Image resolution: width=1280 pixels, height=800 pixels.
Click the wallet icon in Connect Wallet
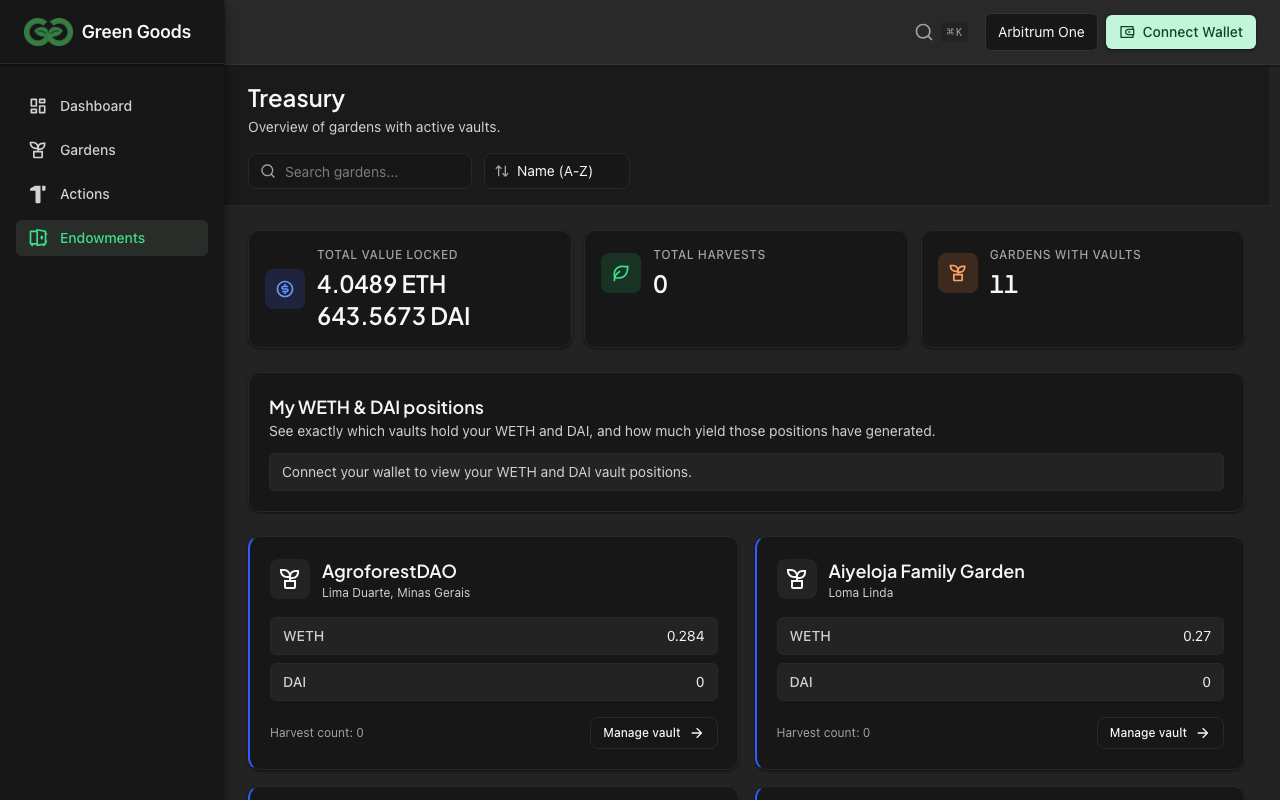coord(1127,32)
